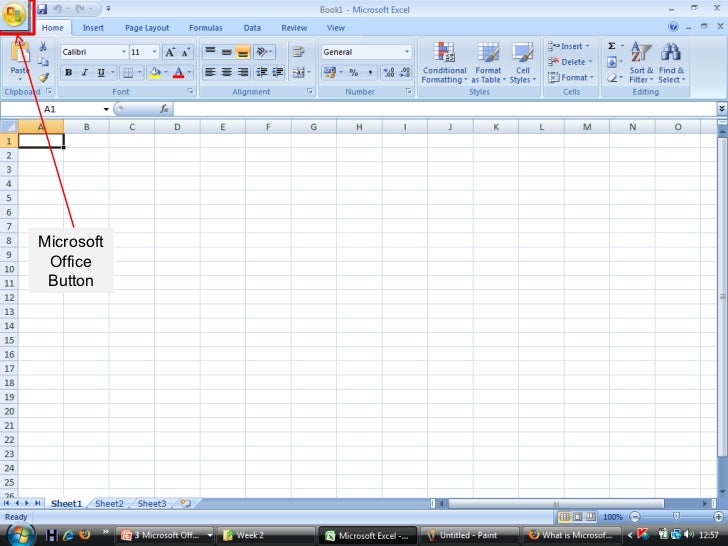728x546 pixels.
Task: Expand the Name Box dropdown arrow
Action: (x=106, y=109)
